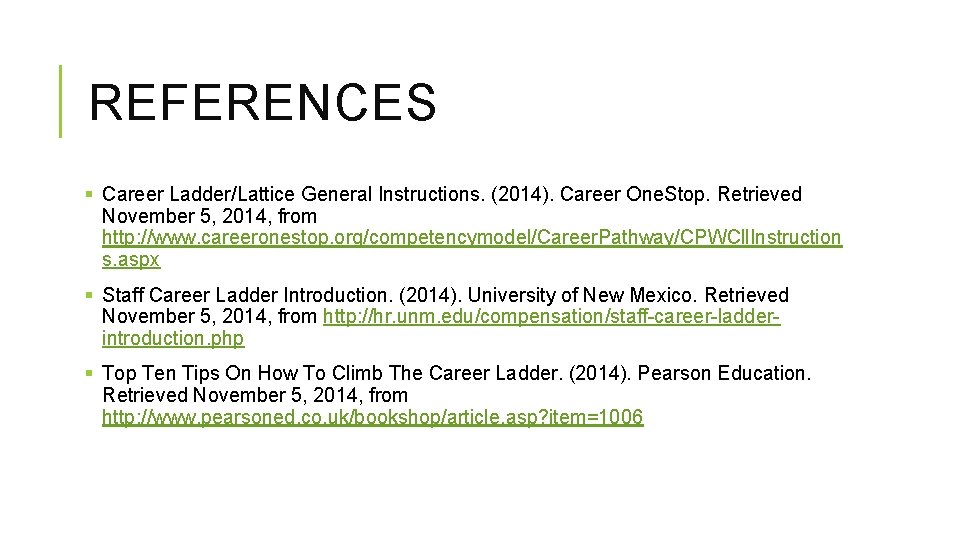Viewport: 960px width, 540px height.
Task: Click "Retrieved November 5, 2014, from" above the pearsoned link
Action: click(255, 395)
